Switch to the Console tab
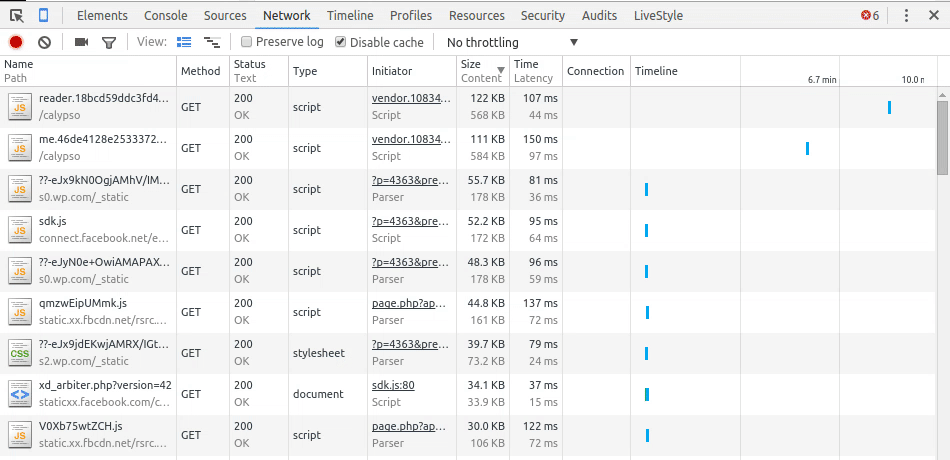This screenshot has height=460, width=950. pyautogui.click(x=165, y=15)
